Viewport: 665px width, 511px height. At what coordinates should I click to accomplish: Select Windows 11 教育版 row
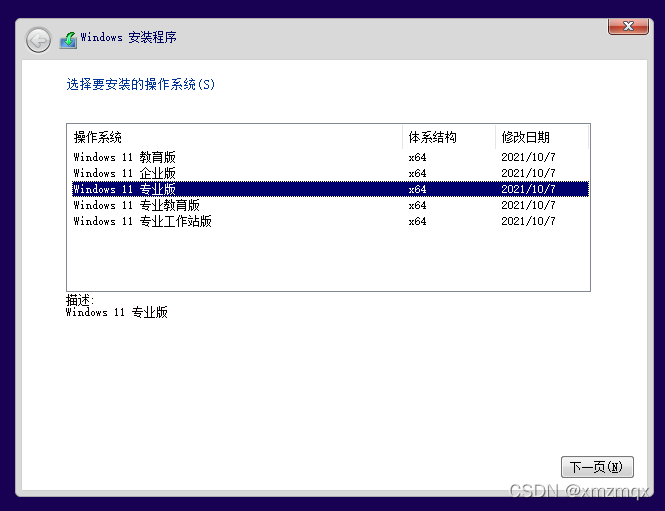coord(330,157)
